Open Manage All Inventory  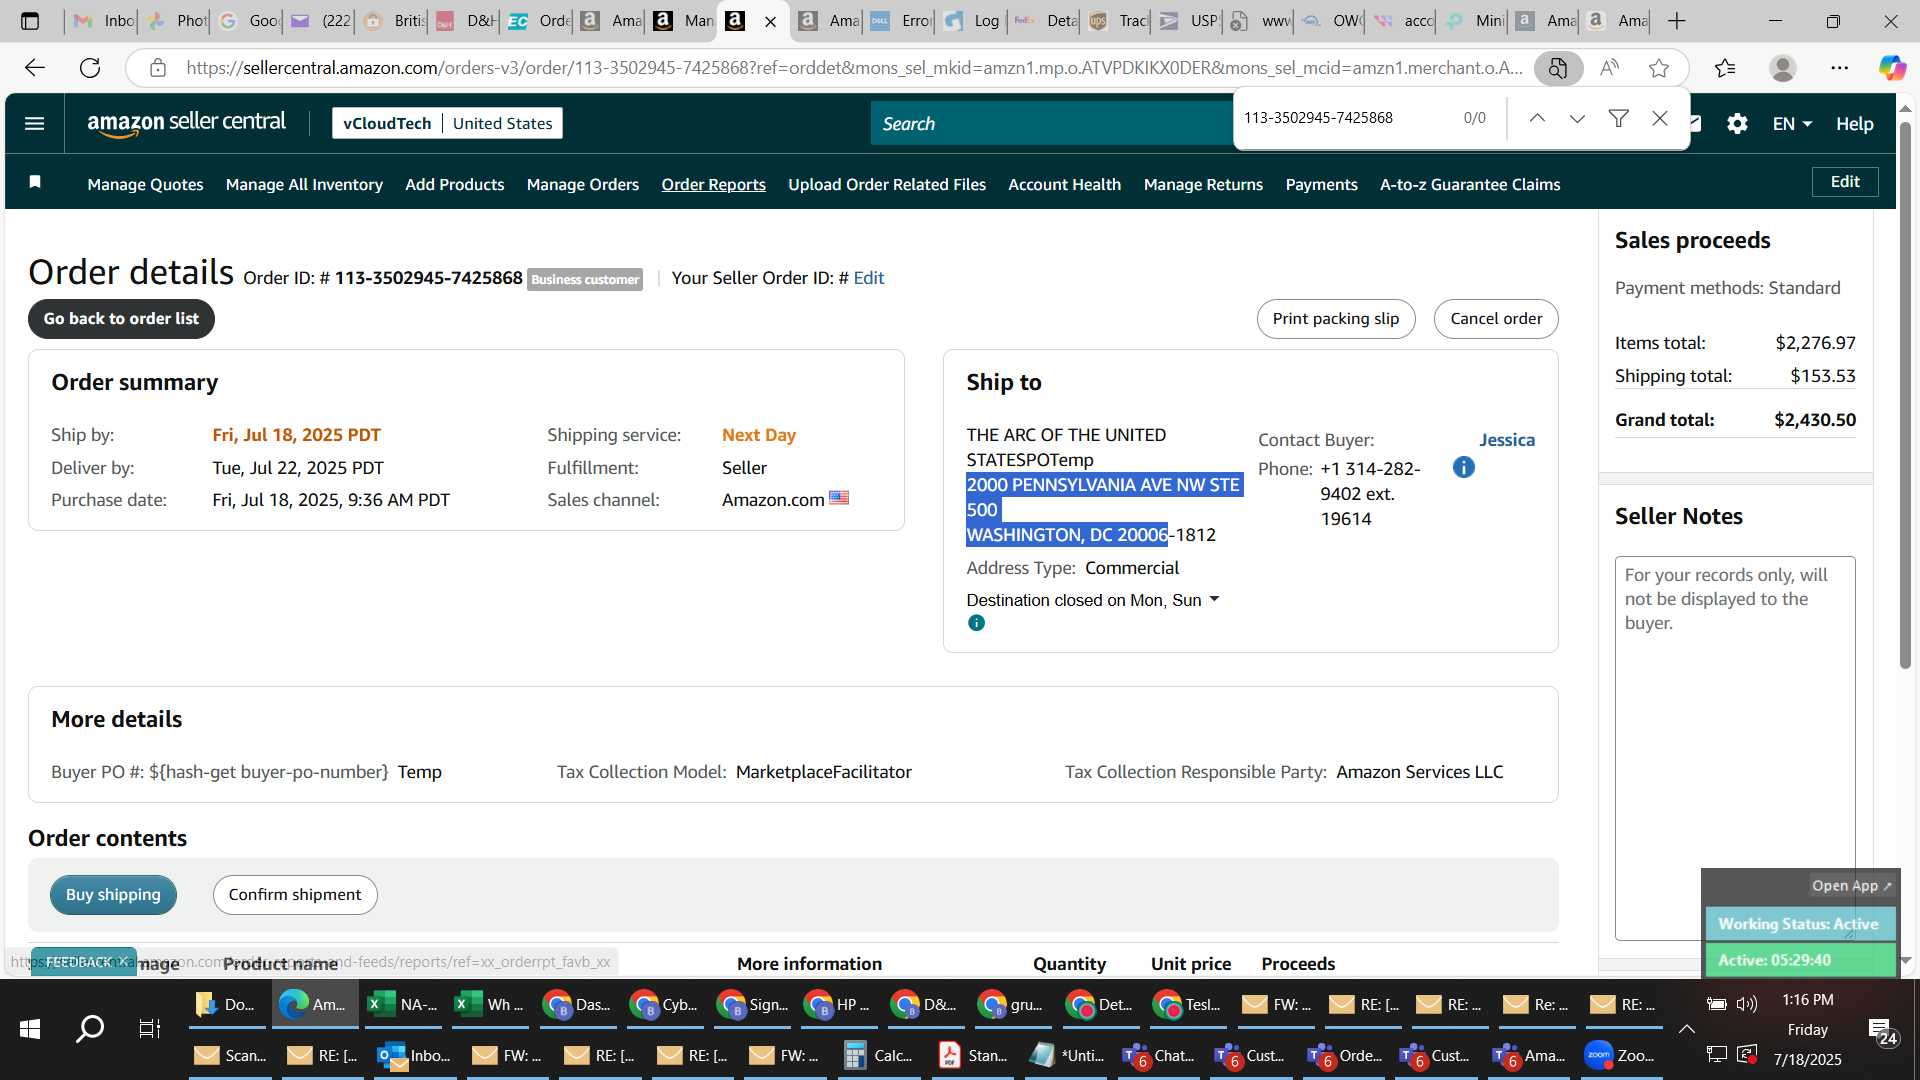point(304,184)
